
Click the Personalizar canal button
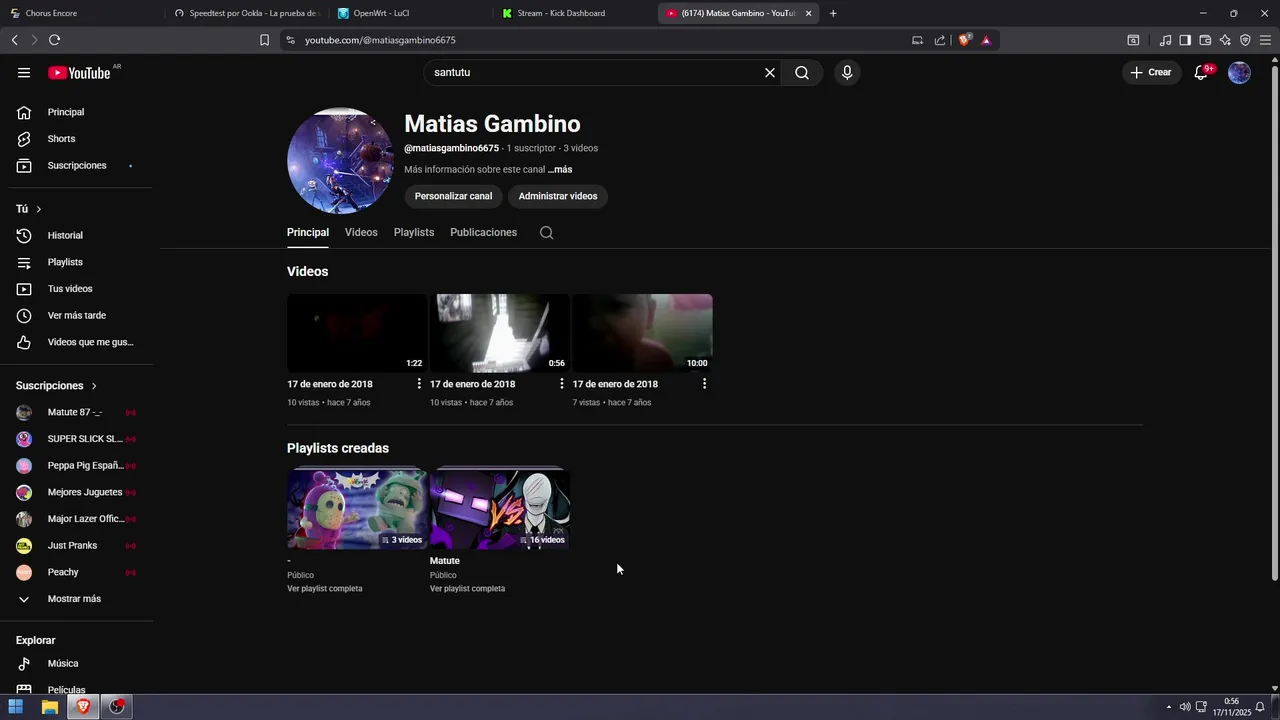point(453,196)
